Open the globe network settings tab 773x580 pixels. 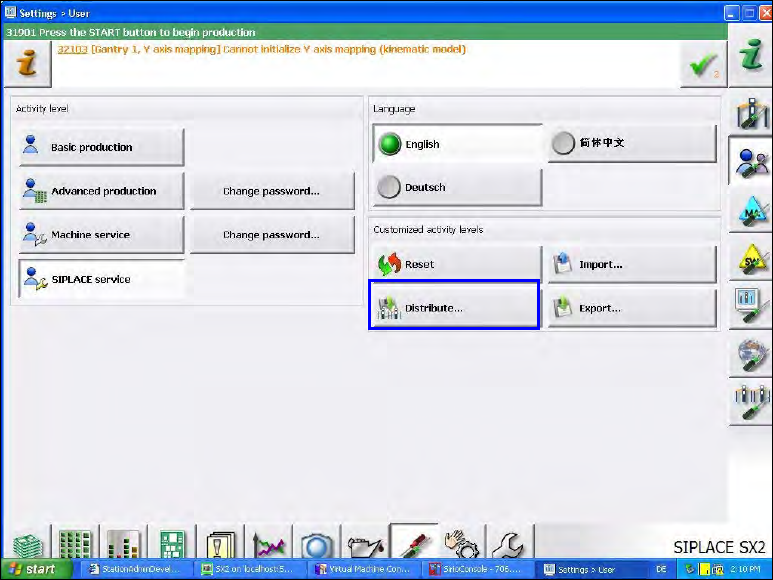click(x=750, y=355)
